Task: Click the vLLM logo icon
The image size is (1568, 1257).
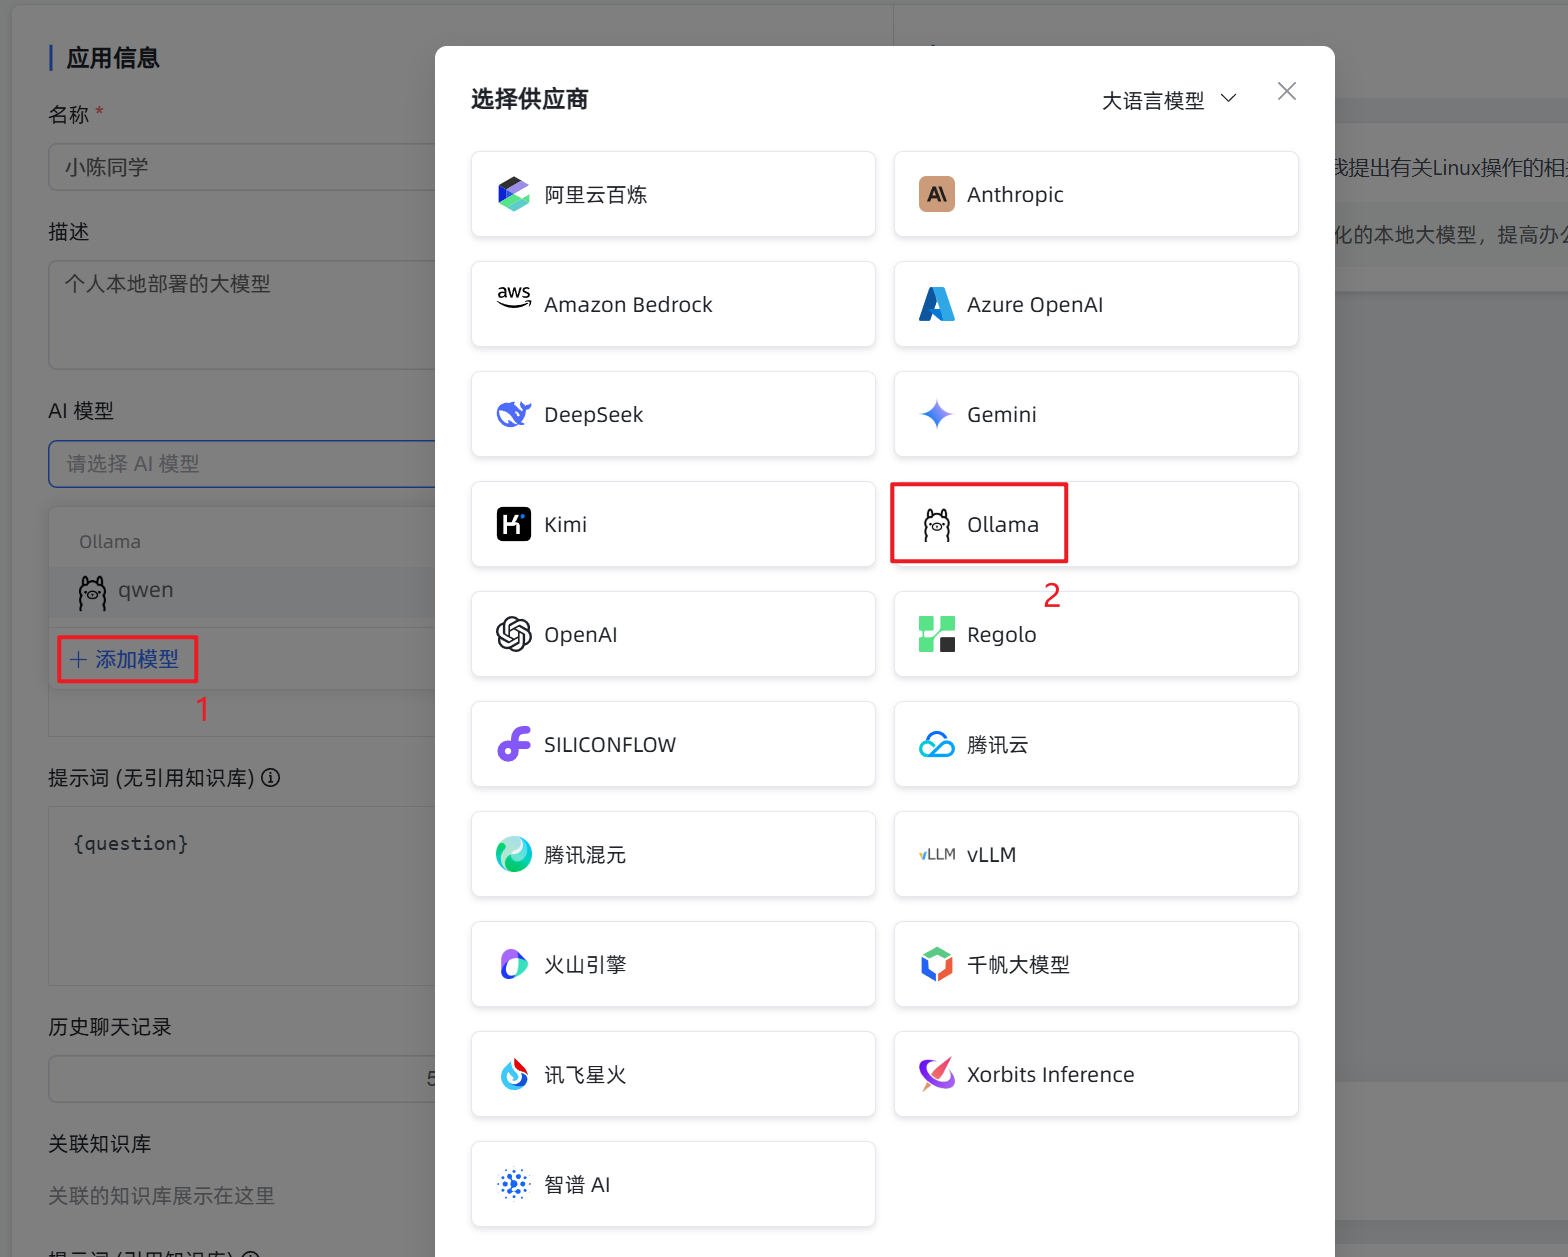Action: [x=937, y=854]
